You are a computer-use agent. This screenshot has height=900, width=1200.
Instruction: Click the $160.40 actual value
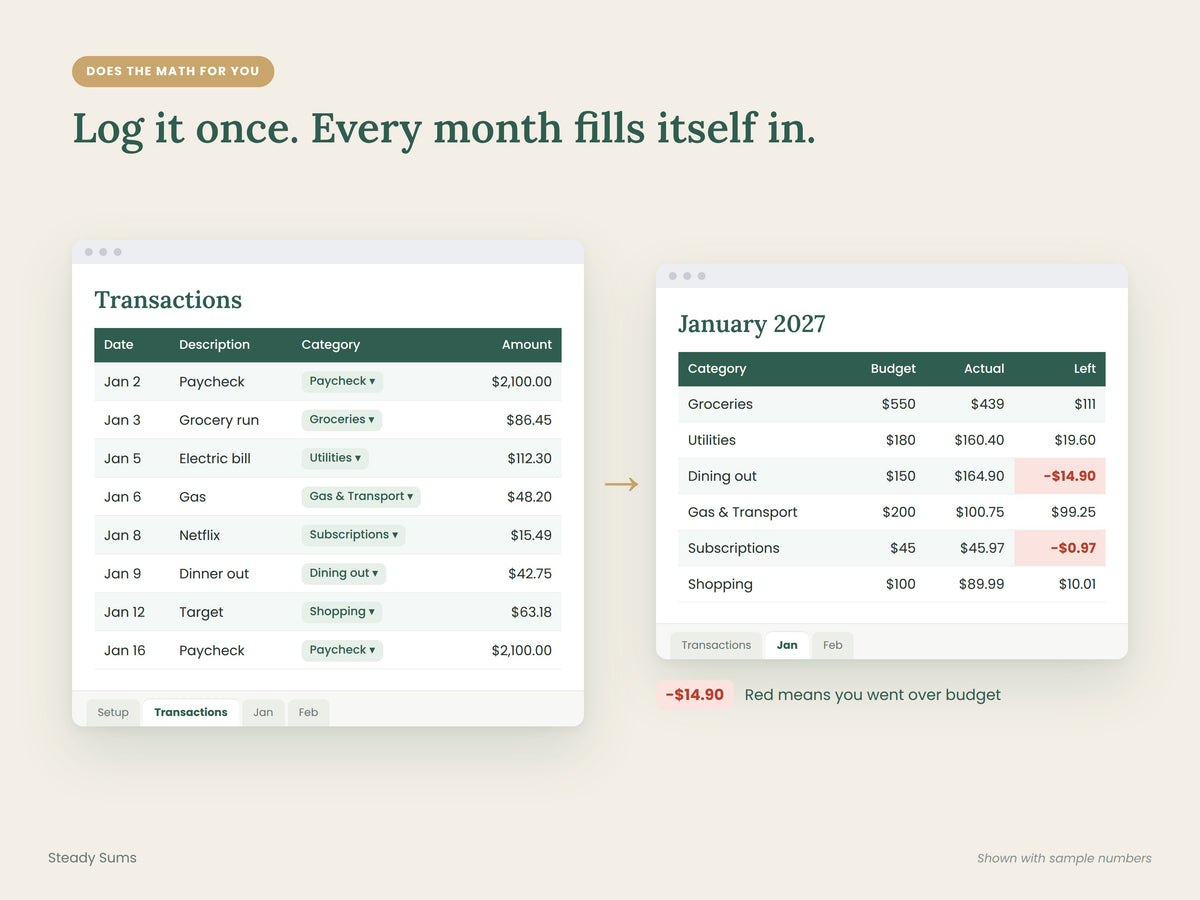click(x=979, y=440)
